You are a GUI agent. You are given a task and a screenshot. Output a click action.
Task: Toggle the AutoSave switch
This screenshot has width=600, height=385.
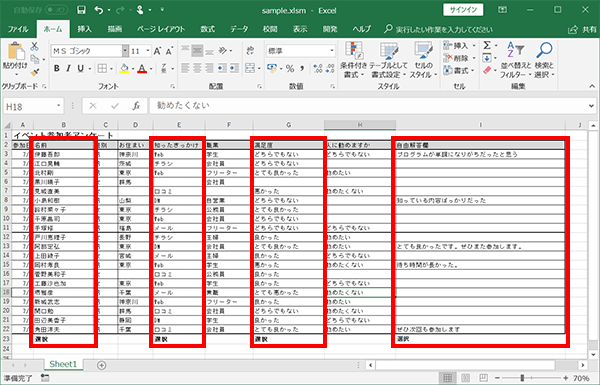56,10
